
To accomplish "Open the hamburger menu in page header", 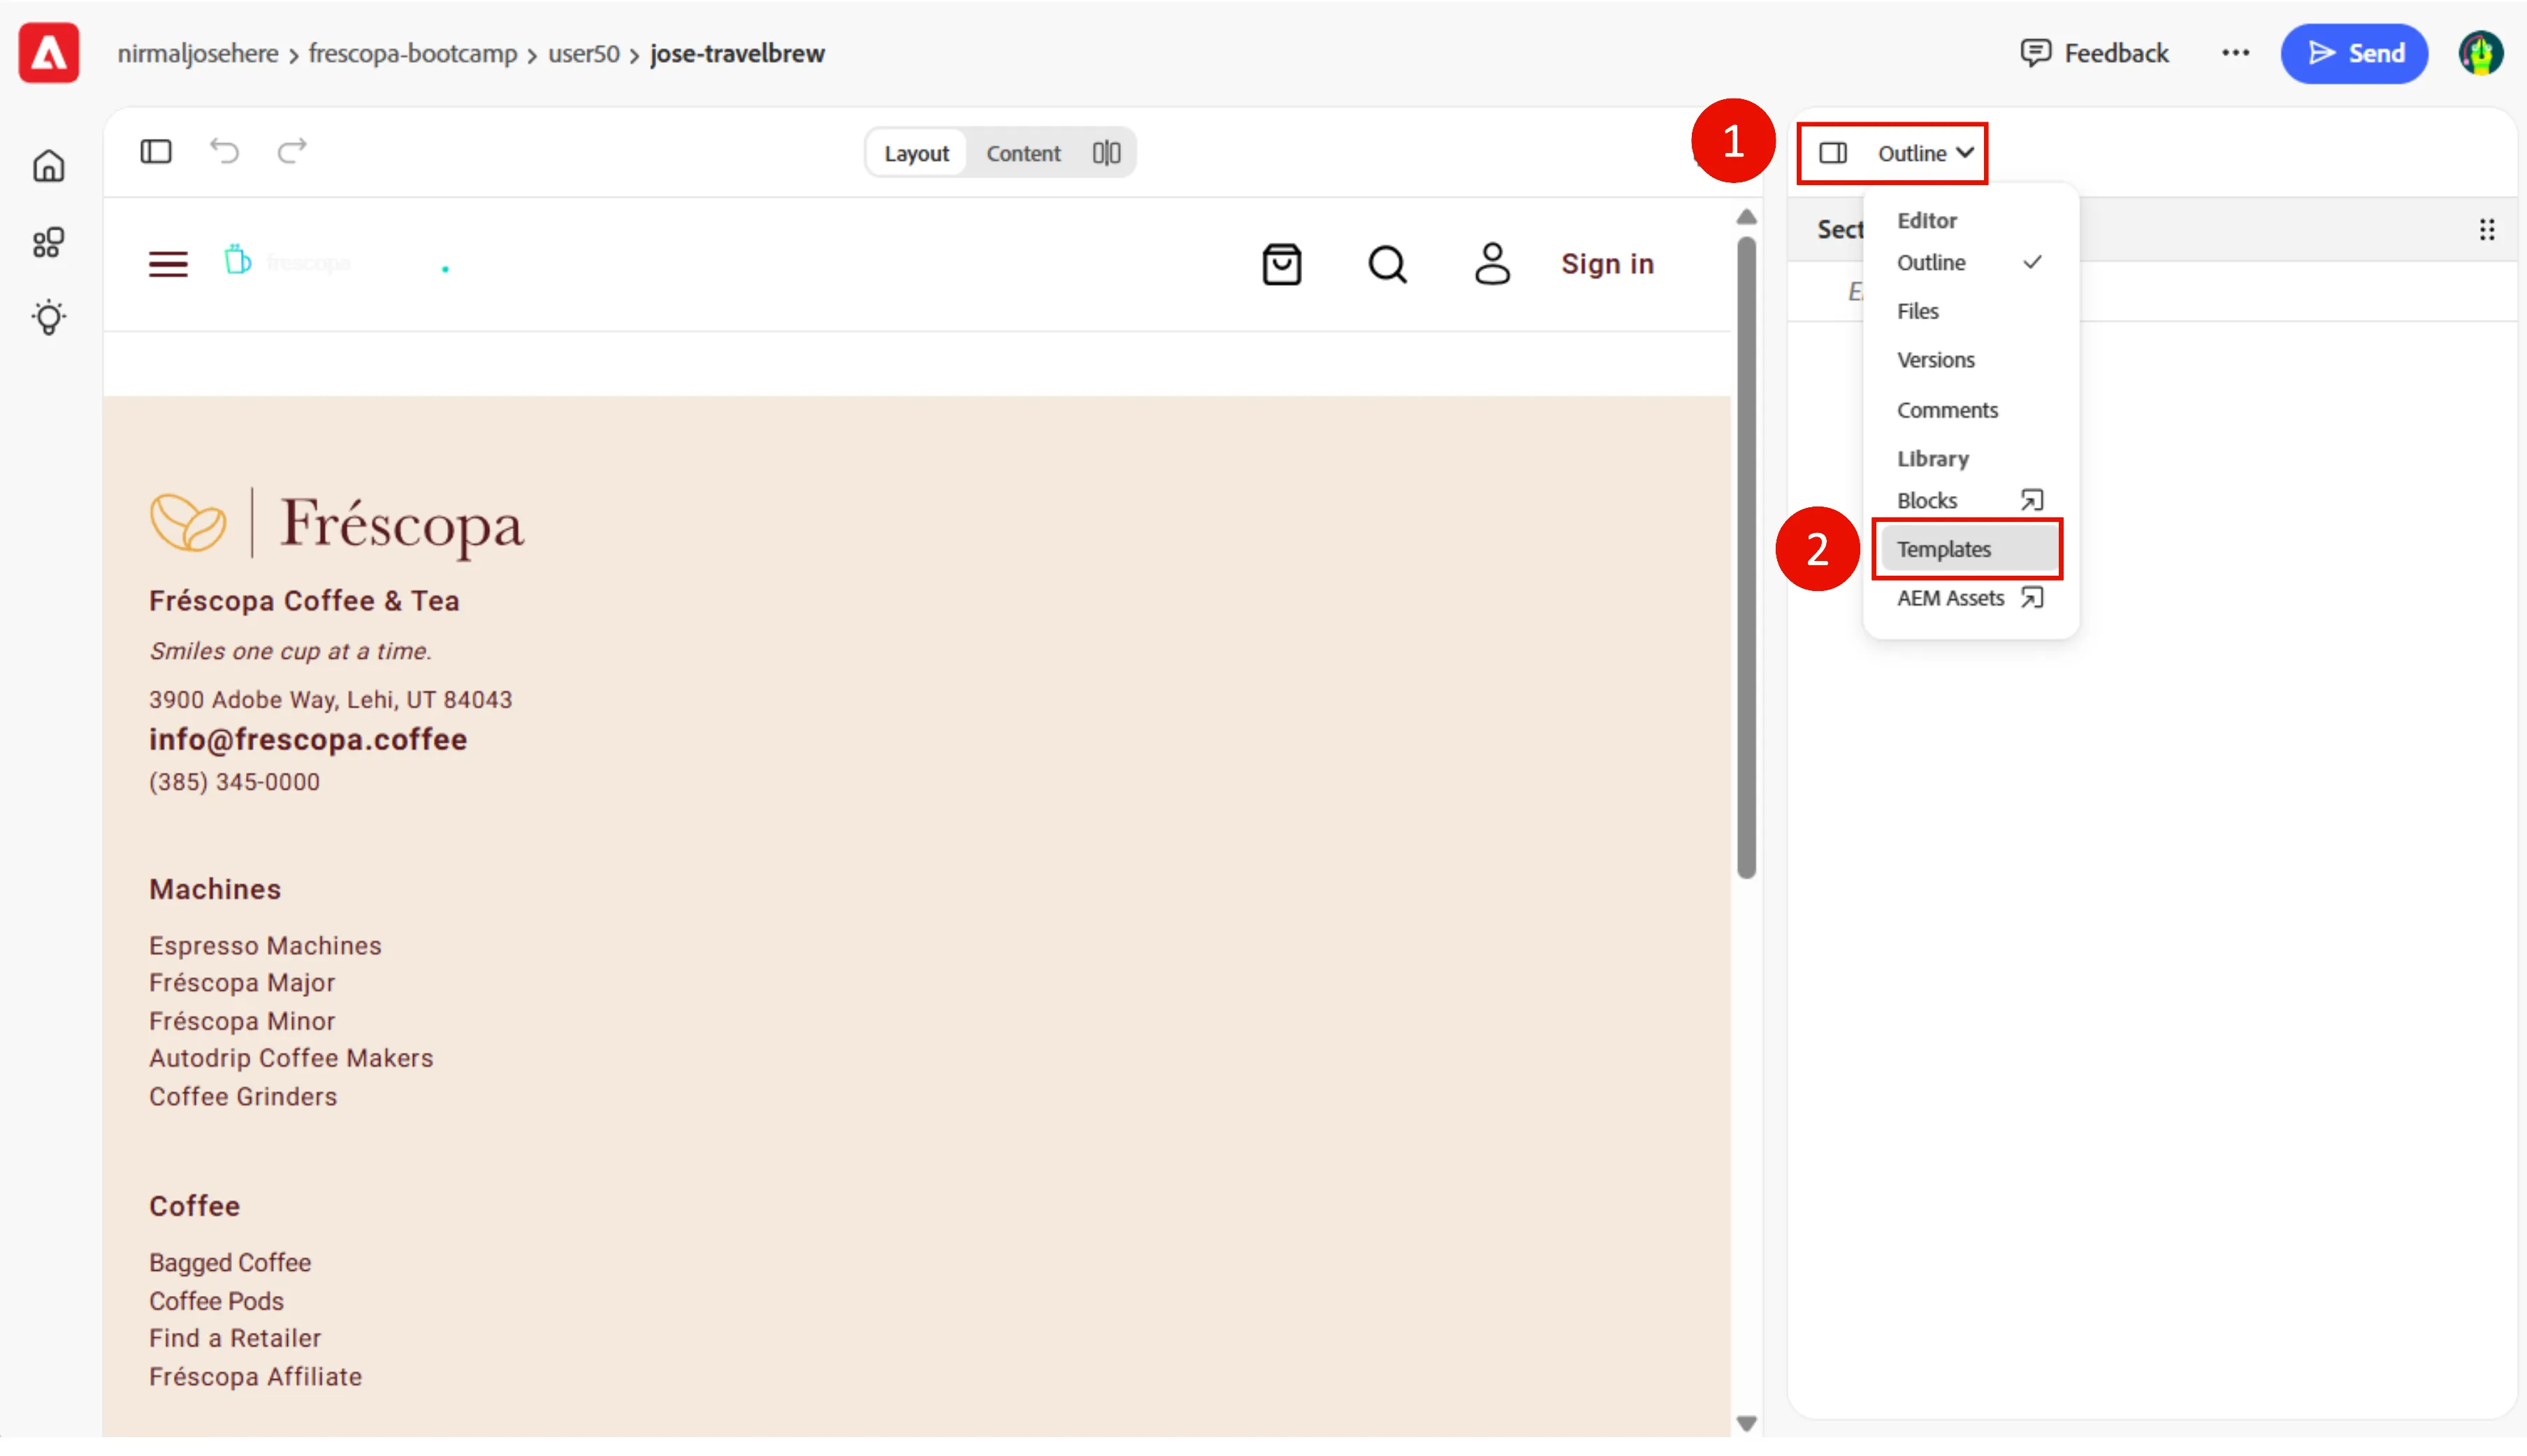I will click(168, 264).
